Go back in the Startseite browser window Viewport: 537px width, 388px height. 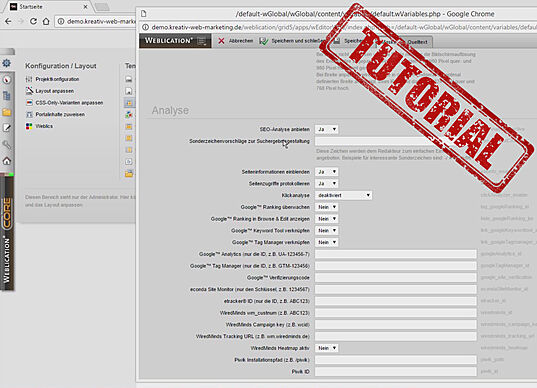[x=8, y=21]
